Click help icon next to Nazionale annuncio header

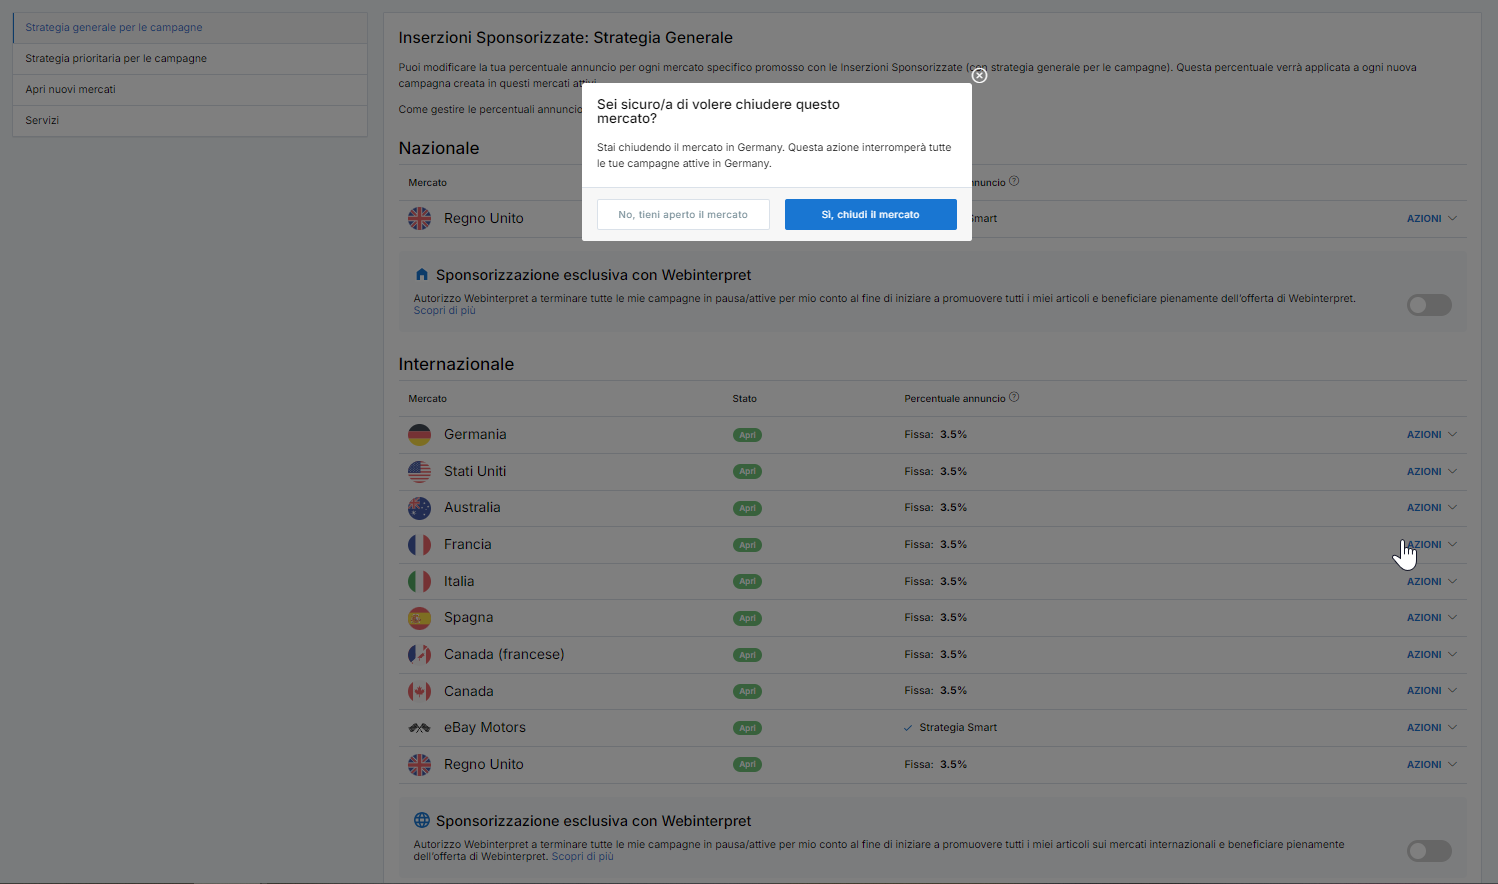tap(1014, 181)
